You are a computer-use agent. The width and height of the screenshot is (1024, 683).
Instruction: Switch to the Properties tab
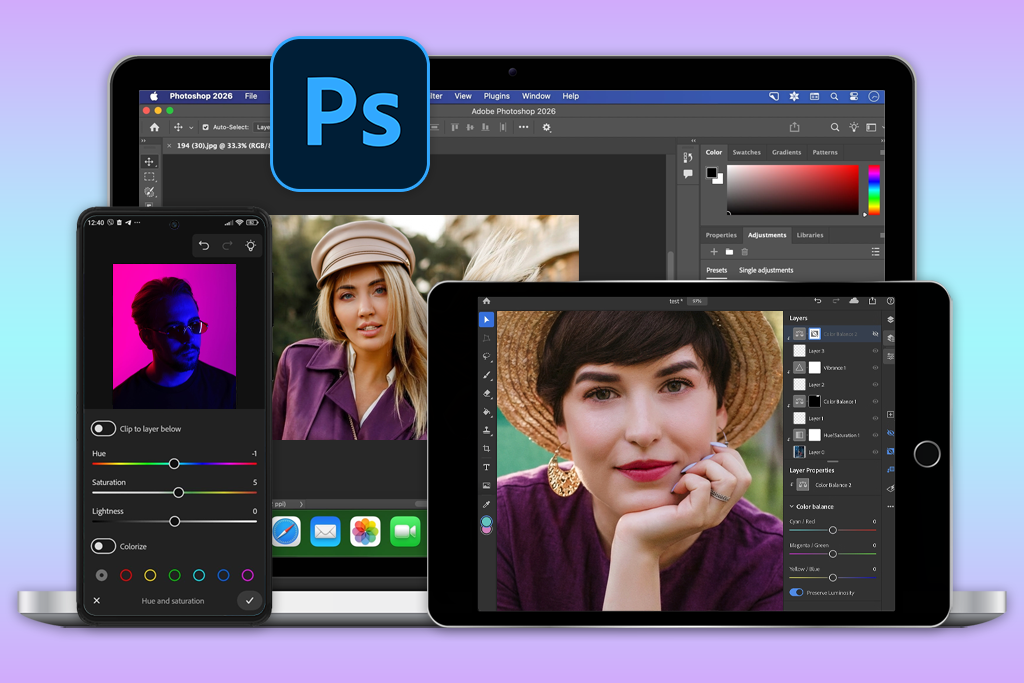coord(721,235)
